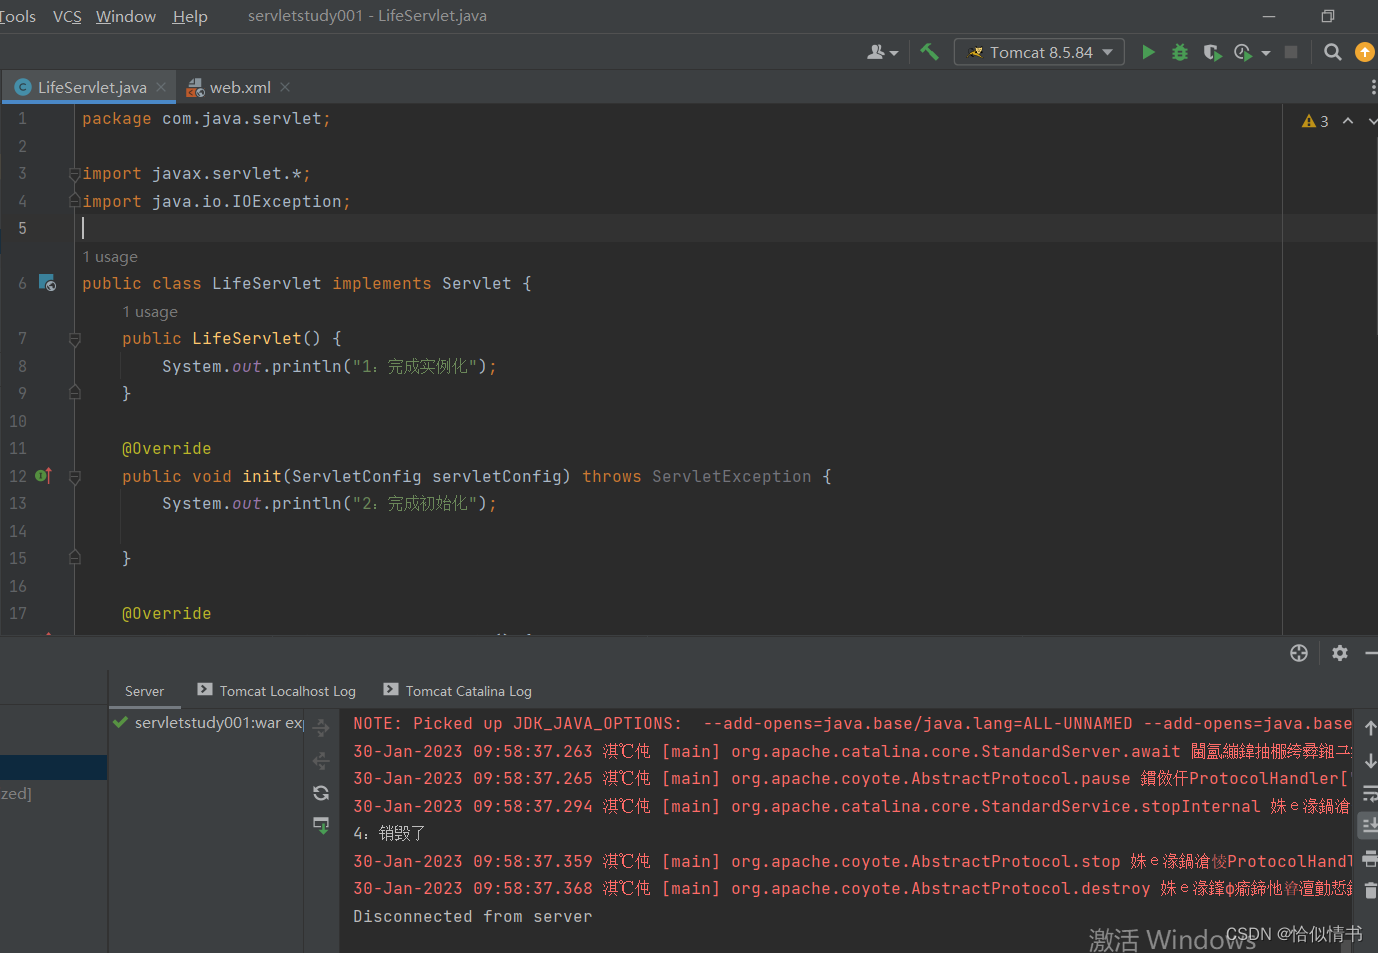Click the "4: 销毁了" console output line
Image resolution: width=1378 pixels, height=953 pixels.
click(x=389, y=833)
